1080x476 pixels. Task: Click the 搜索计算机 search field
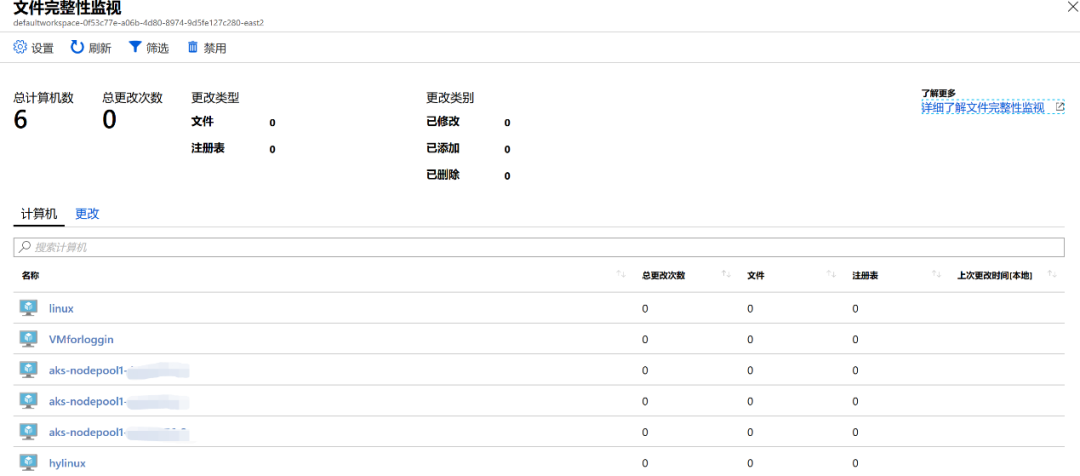tap(540, 247)
